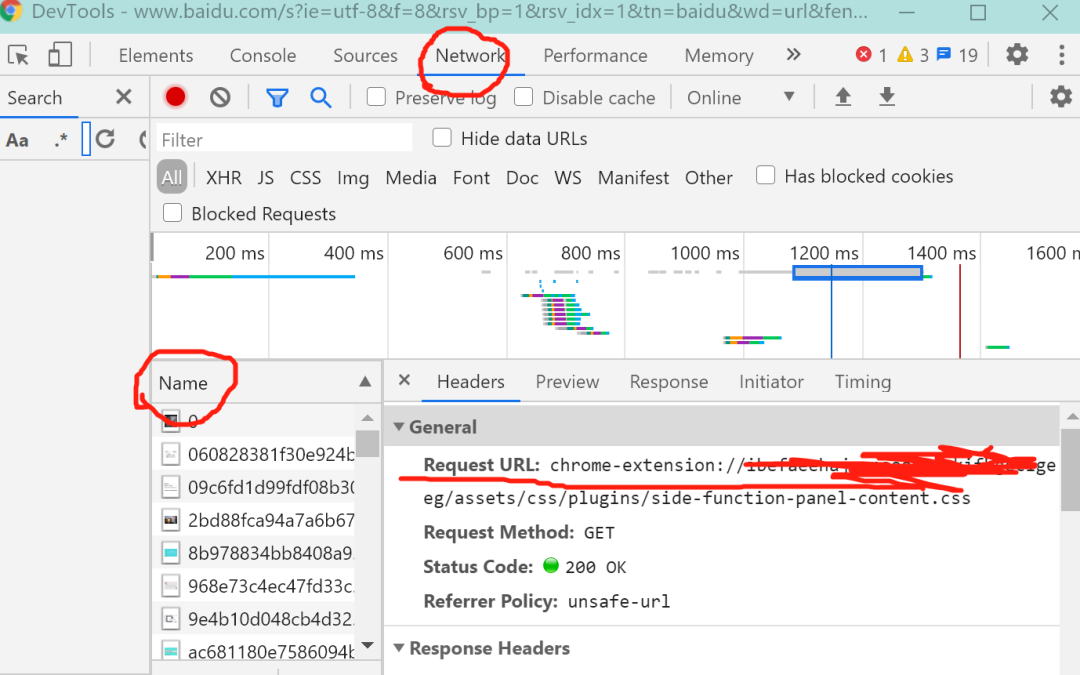The image size is (1080, 675).
Task: Open the Timing tab
Action: point(863,382)
